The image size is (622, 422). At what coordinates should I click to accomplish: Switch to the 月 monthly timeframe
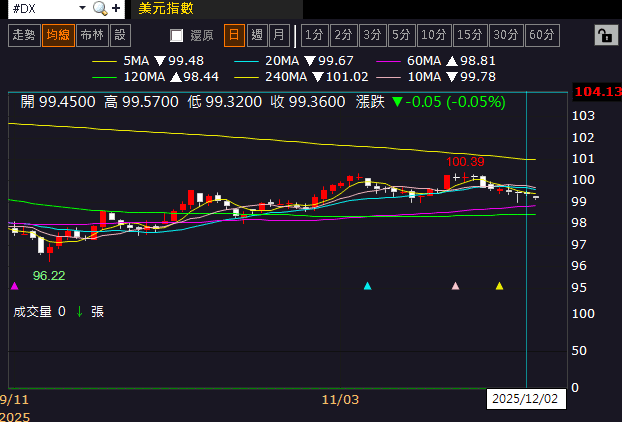(x=279, y=35)
